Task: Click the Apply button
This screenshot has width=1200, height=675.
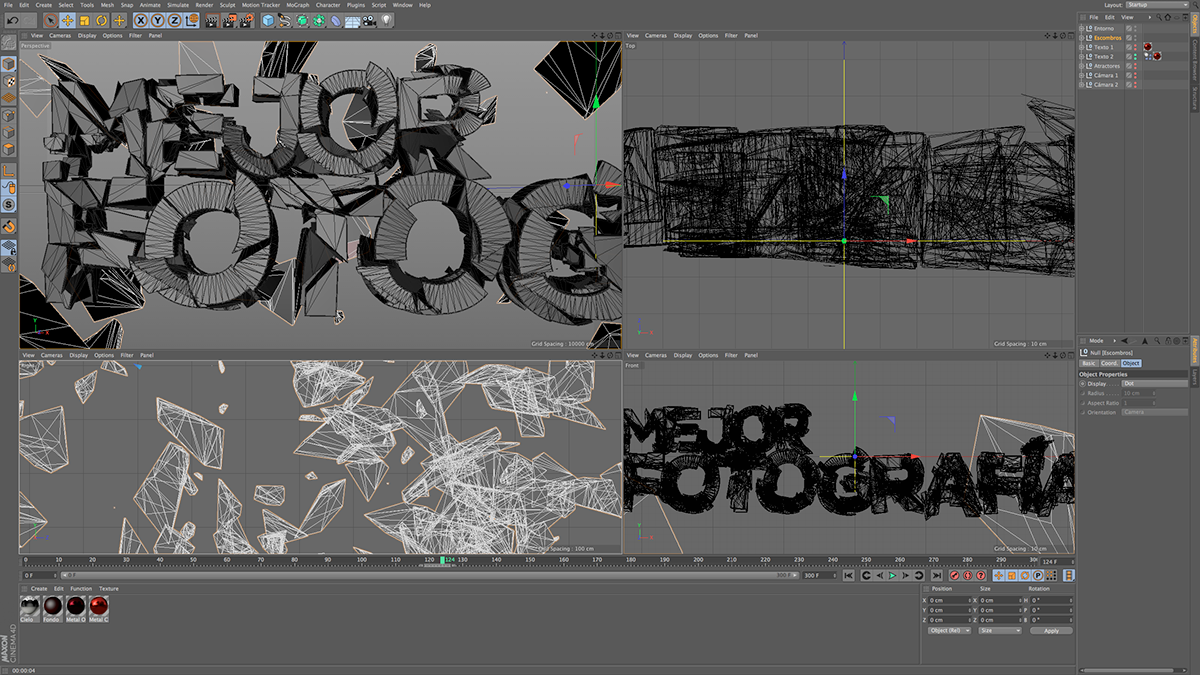Action: (1051, 631)
